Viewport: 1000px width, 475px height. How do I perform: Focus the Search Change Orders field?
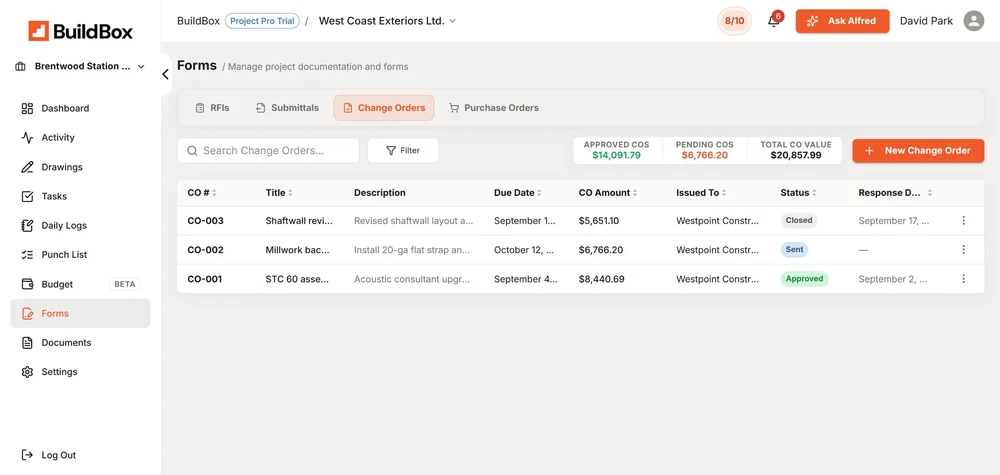click(268, 150)
